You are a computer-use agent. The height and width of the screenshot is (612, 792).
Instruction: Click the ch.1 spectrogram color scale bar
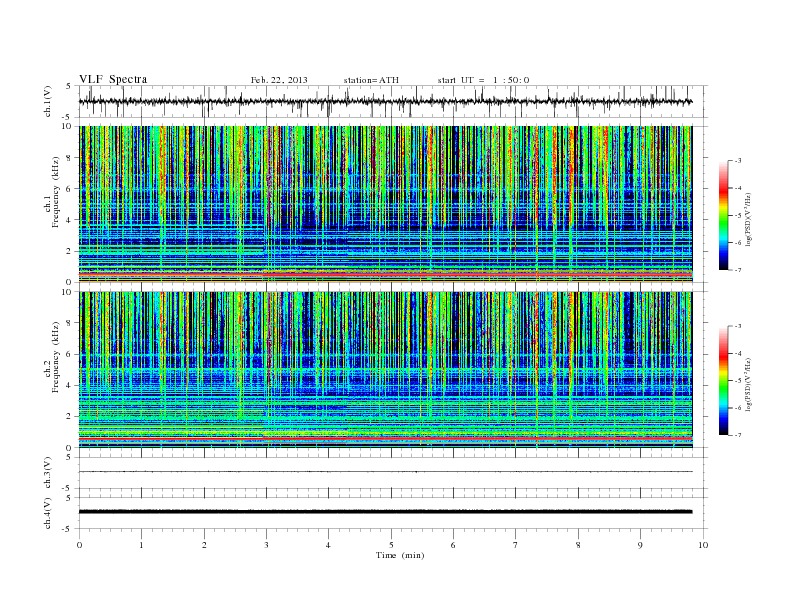point(723,216)
